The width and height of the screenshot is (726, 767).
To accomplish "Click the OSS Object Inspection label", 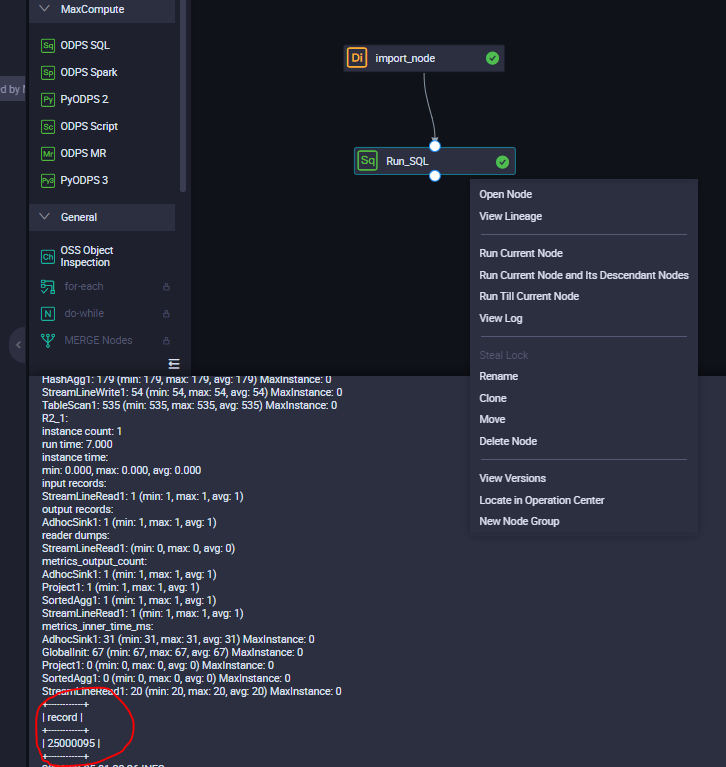I will coord(87,256).
